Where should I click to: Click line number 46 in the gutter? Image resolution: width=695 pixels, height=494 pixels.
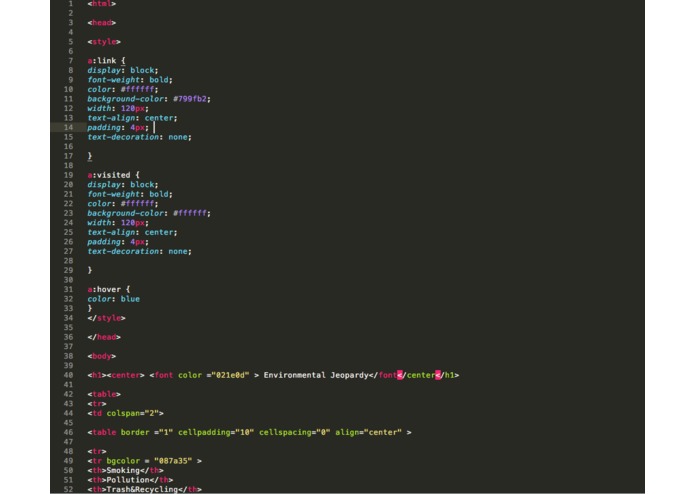[x=68, y=432]
